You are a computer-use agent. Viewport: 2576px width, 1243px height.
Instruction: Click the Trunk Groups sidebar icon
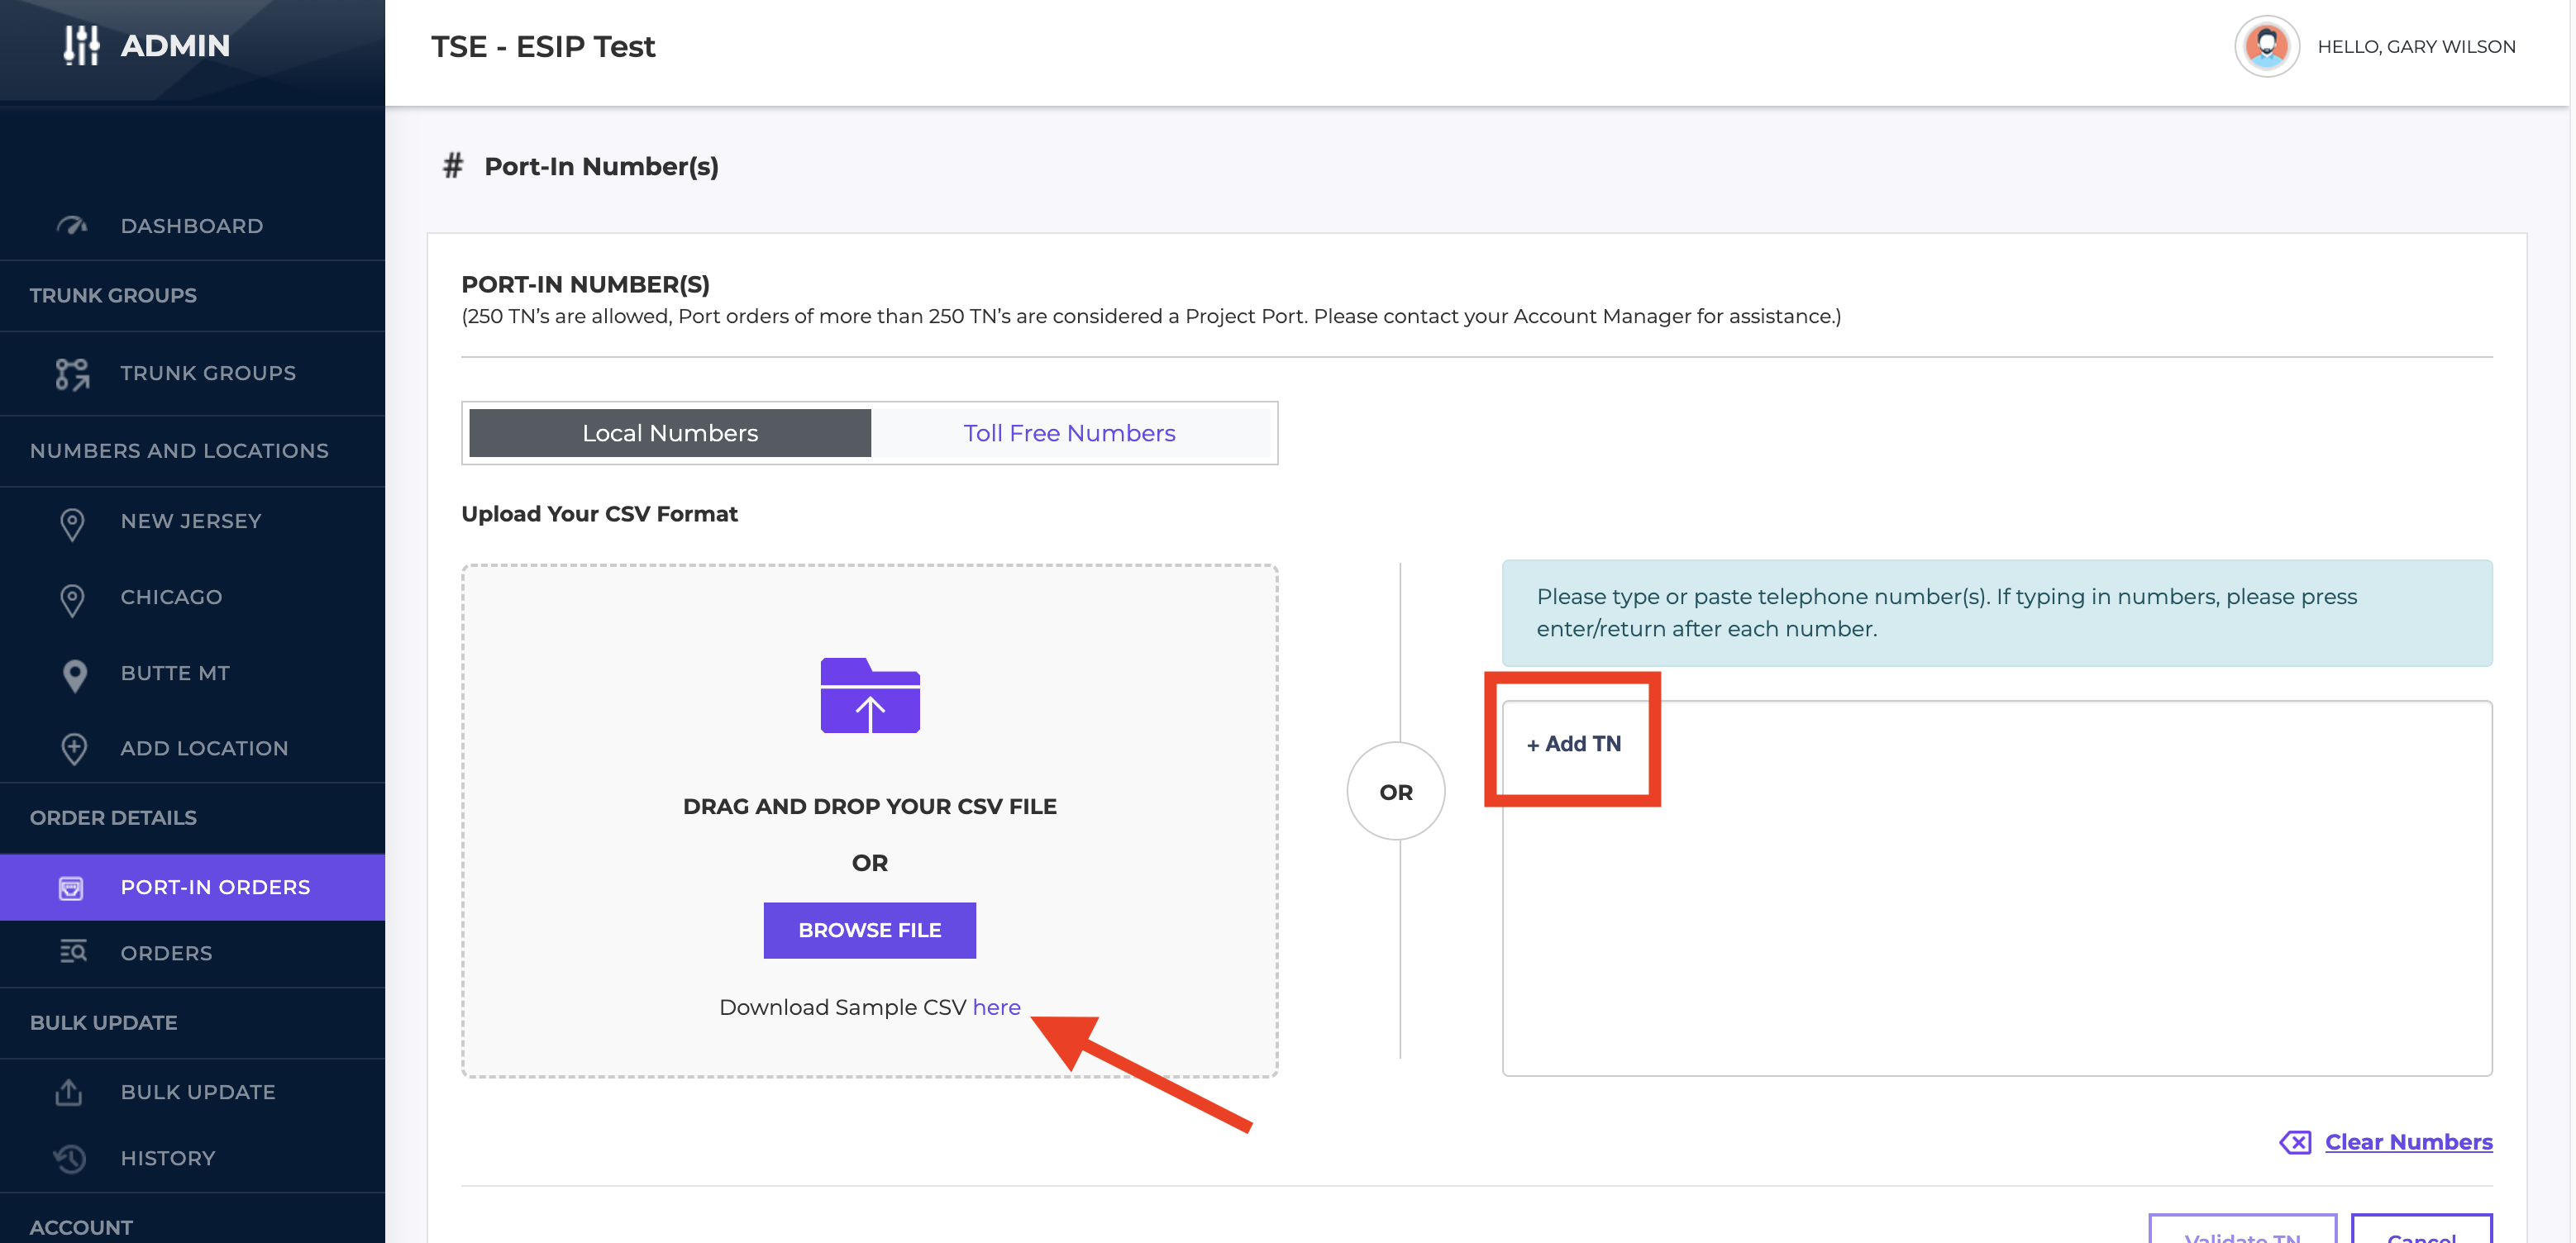pyautogui.click(x=72, y=374)
